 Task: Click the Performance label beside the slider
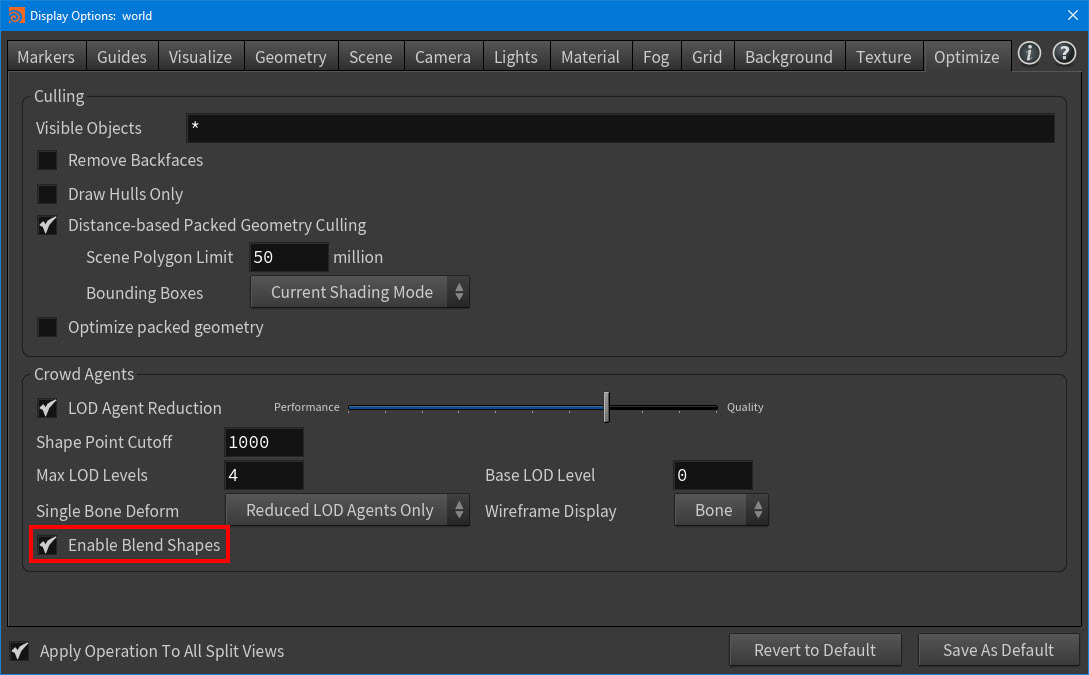(306, 407)
